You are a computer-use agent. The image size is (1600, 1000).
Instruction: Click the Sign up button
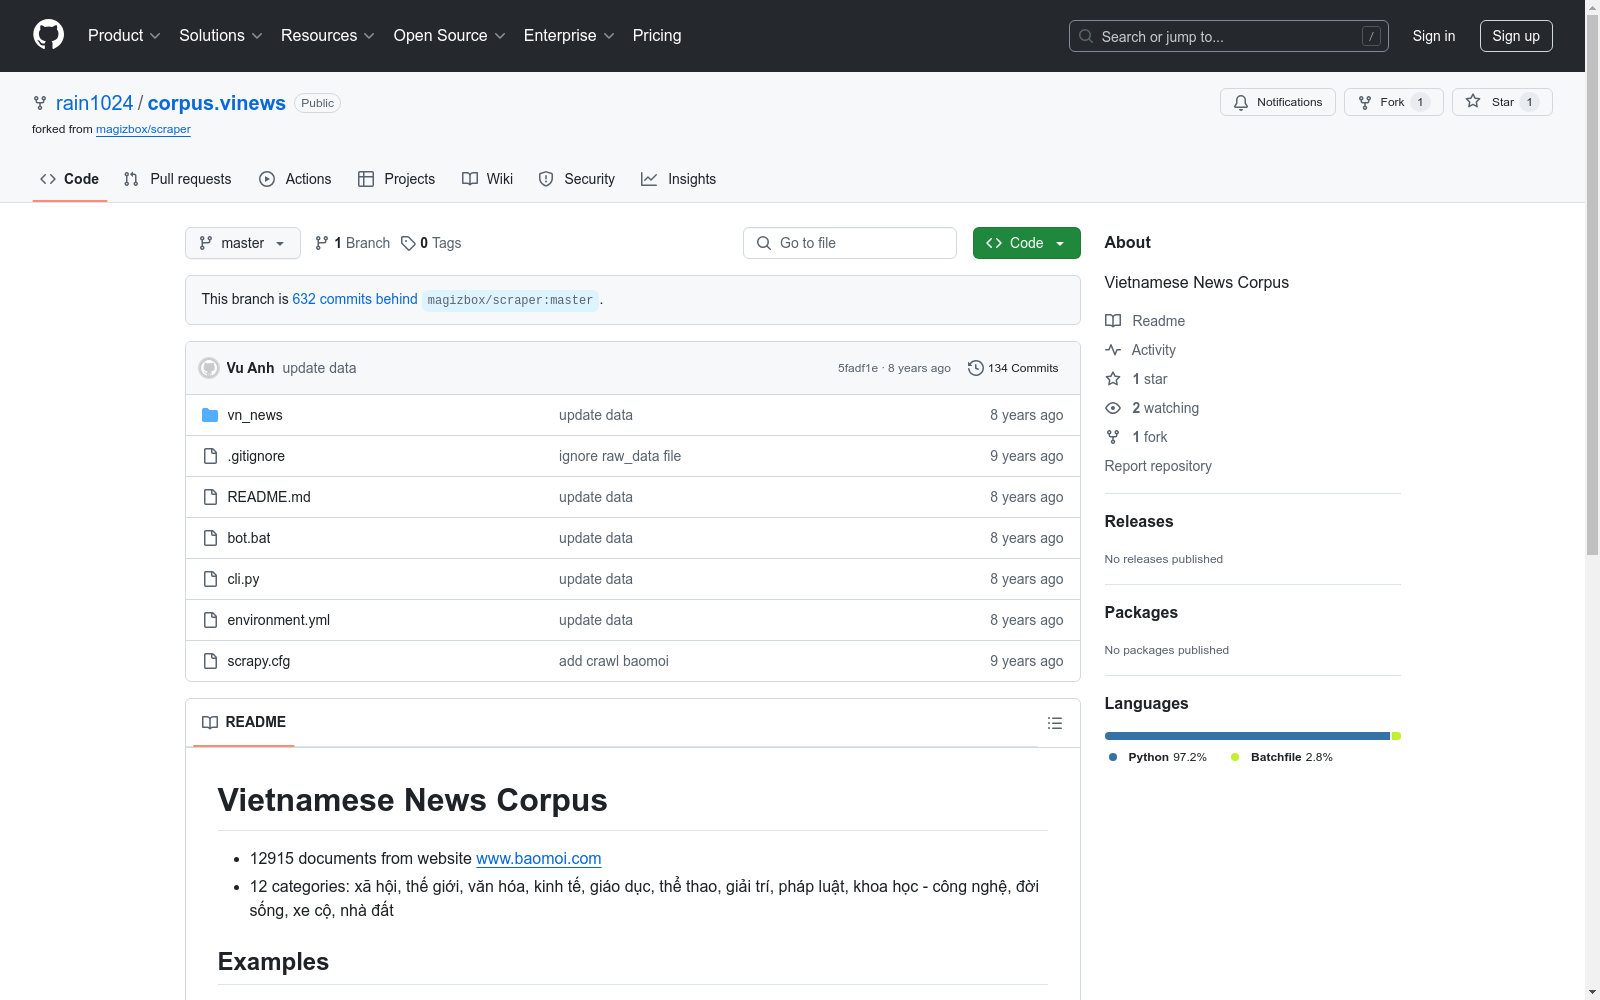tap(1516, 36)
